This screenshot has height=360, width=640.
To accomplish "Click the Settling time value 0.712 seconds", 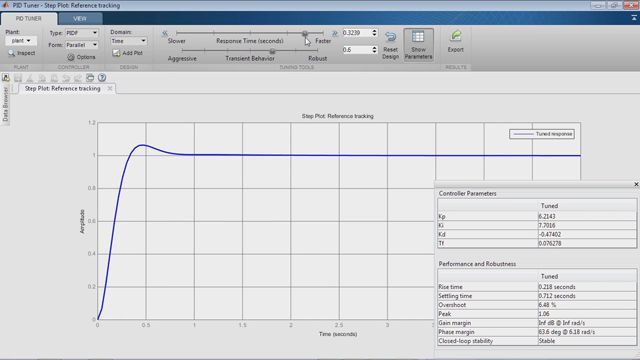I will (587, 296).
